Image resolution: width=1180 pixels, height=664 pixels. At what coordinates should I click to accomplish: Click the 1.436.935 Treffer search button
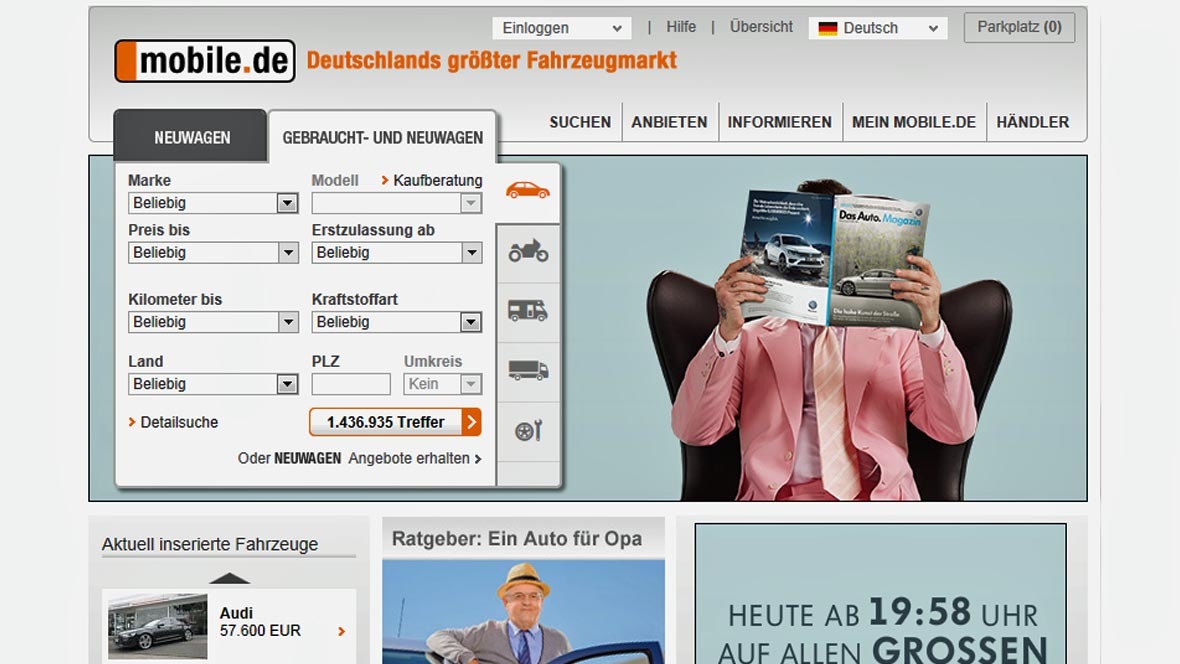click(x=395, y=422)
